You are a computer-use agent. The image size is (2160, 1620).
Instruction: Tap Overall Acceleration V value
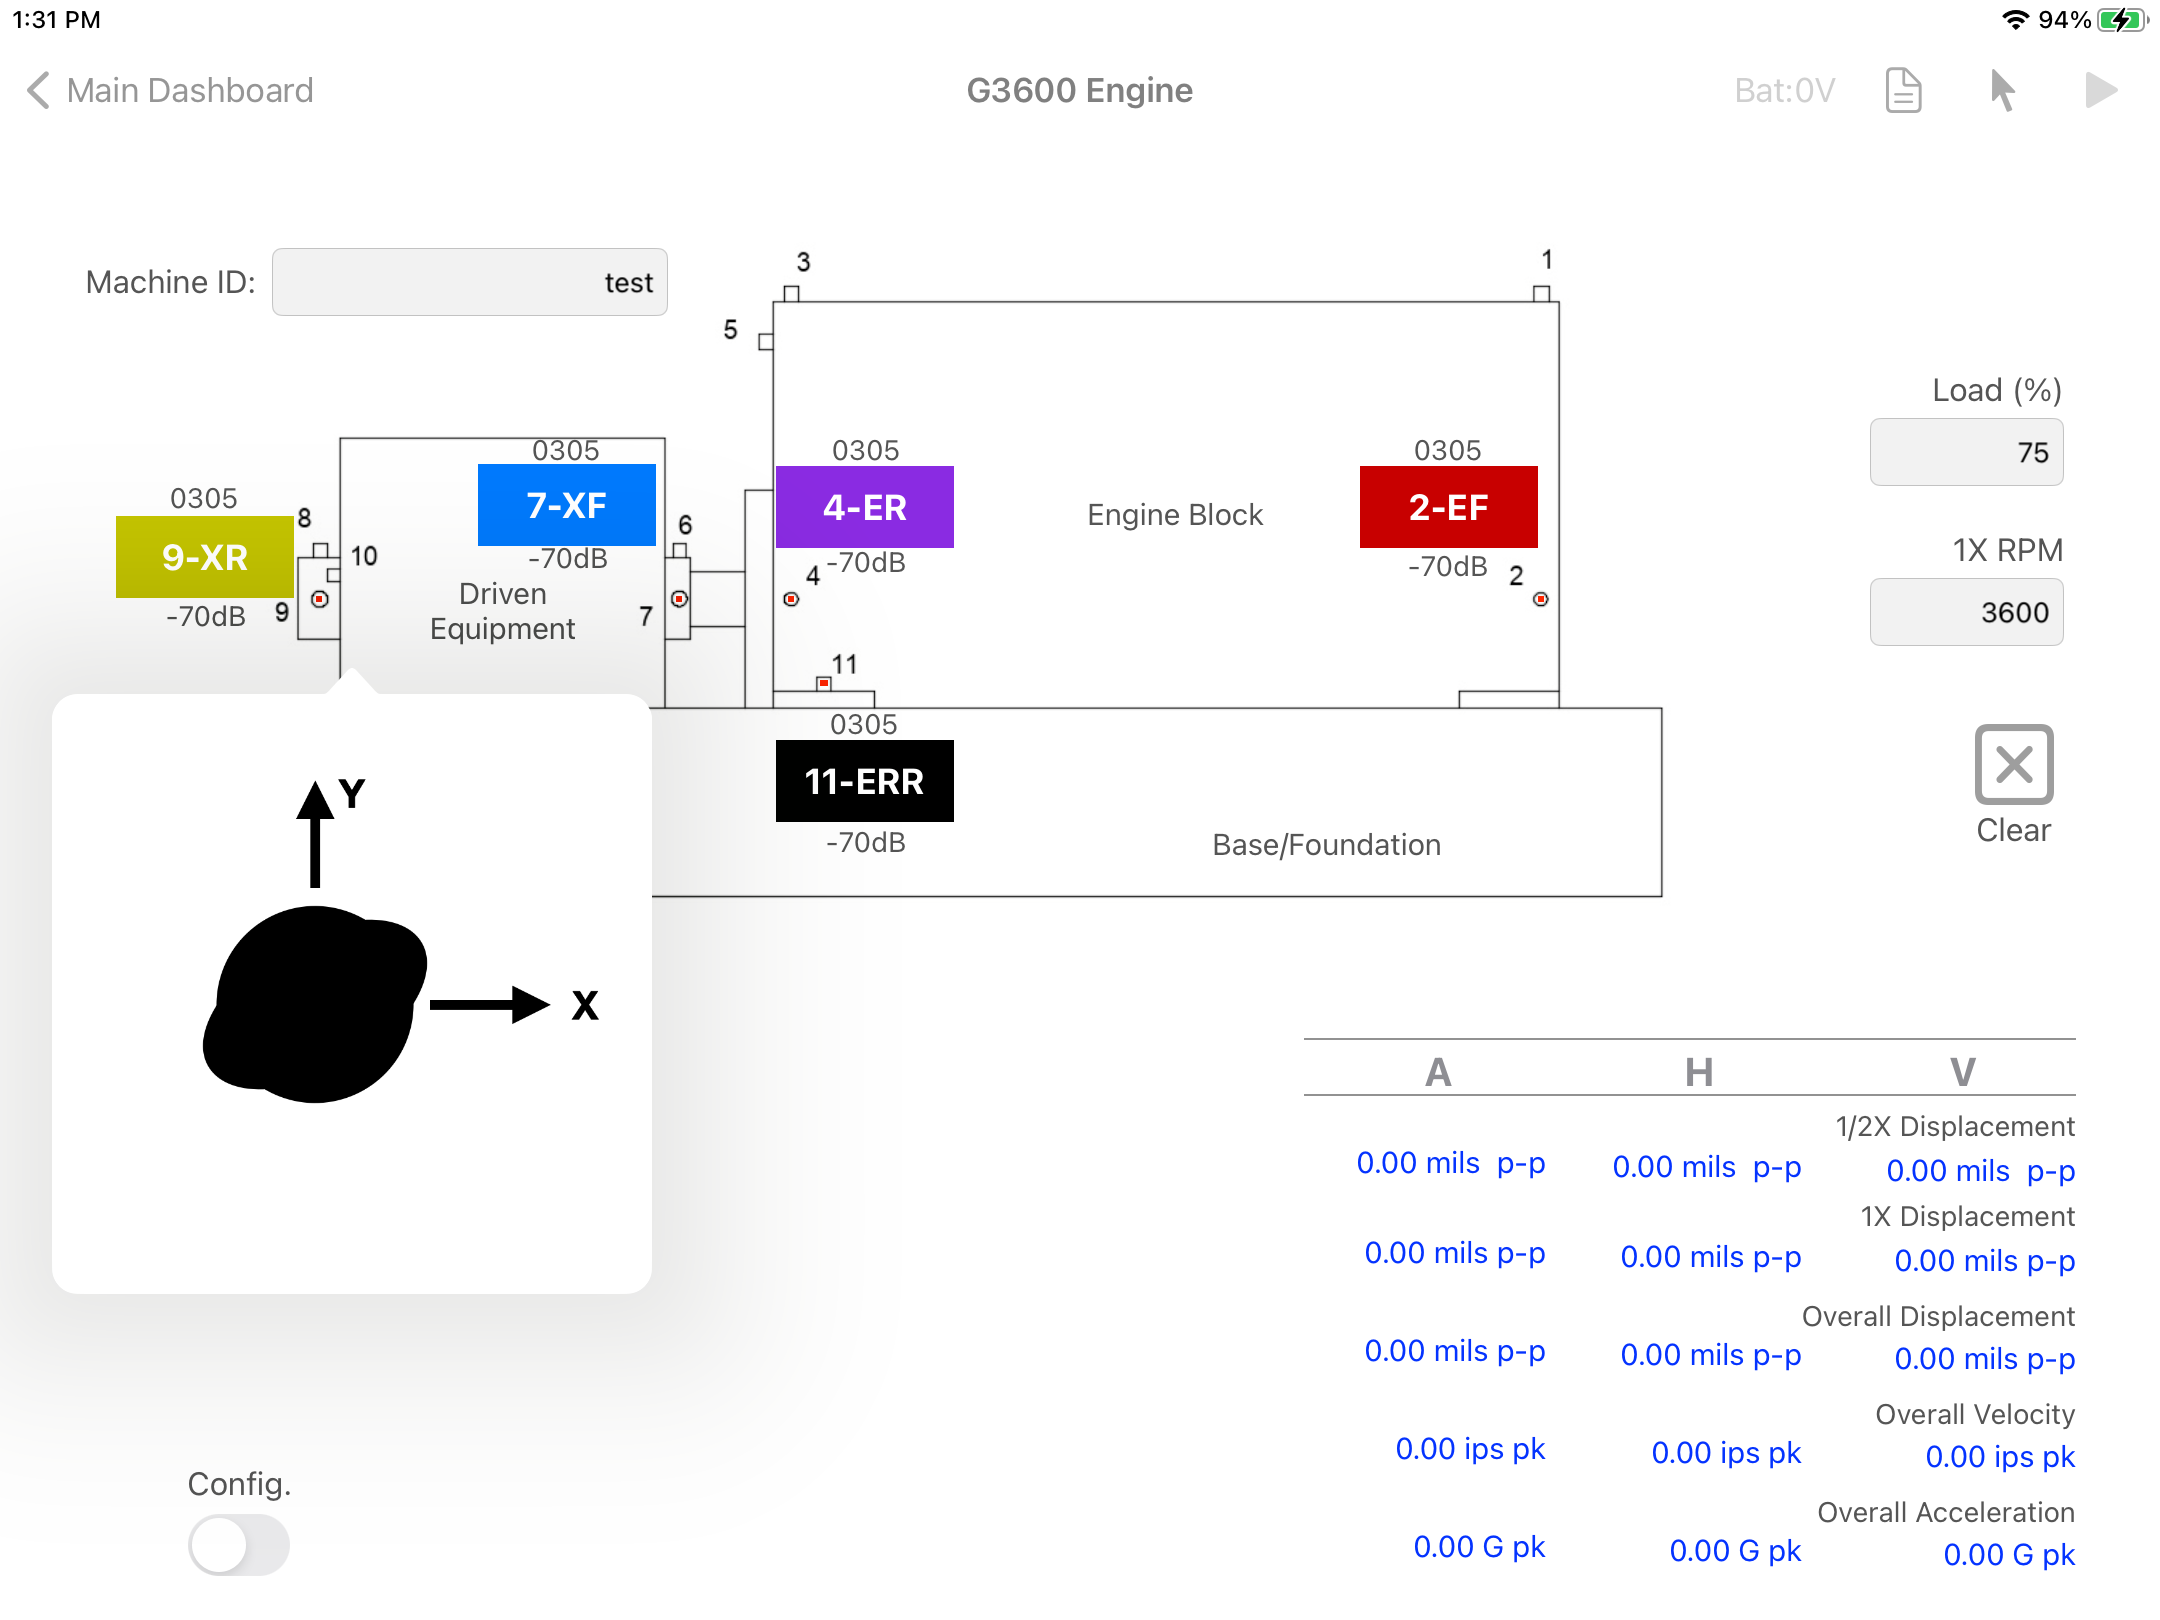2010,1555
